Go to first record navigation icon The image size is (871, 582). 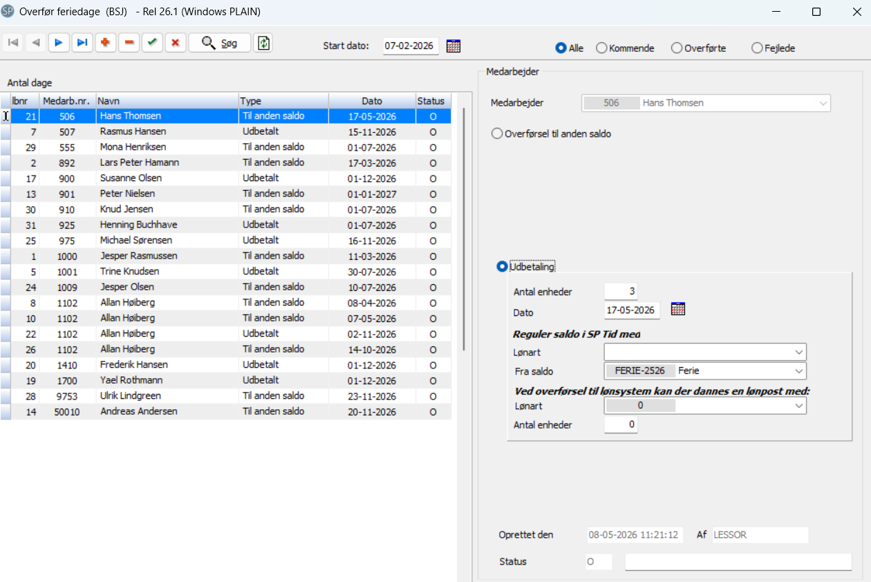coord(13,43)
